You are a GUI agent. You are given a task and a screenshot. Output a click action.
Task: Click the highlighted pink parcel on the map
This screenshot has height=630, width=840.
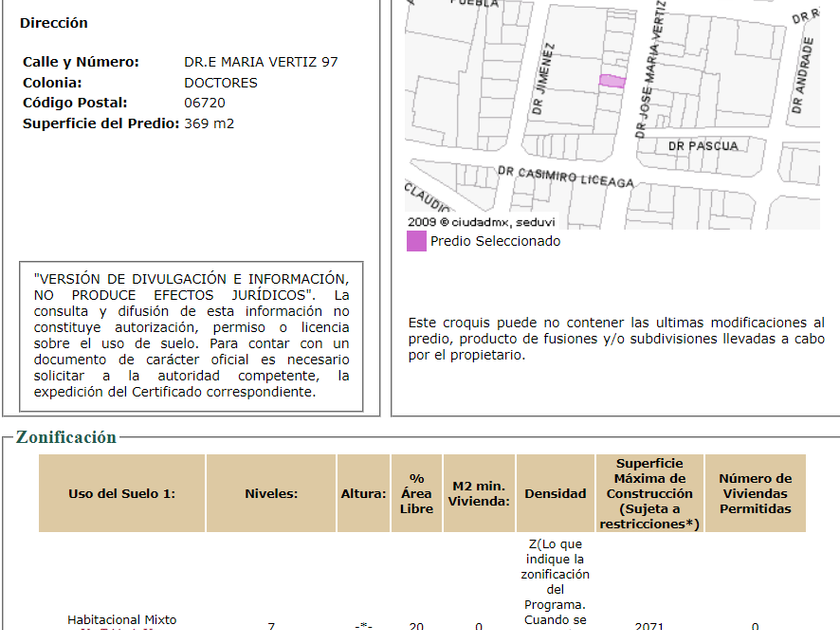click(611, 82)
